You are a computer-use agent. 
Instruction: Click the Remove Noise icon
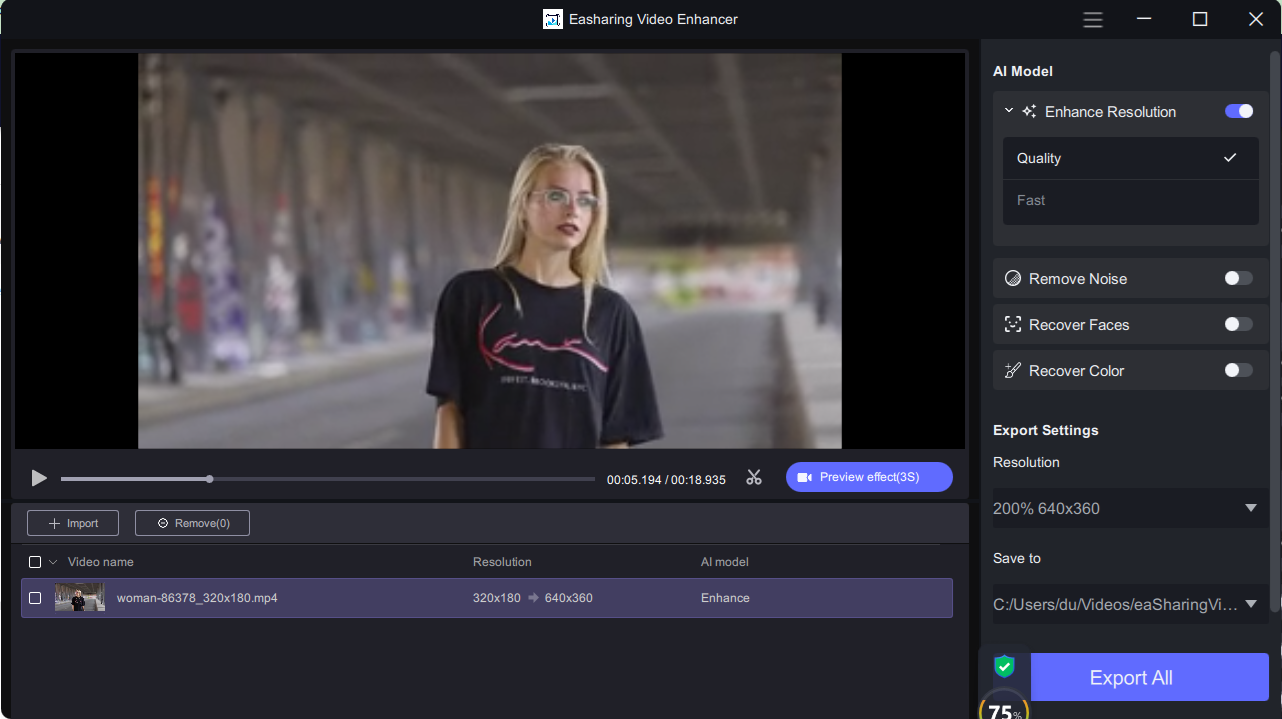pos(1013,279)
